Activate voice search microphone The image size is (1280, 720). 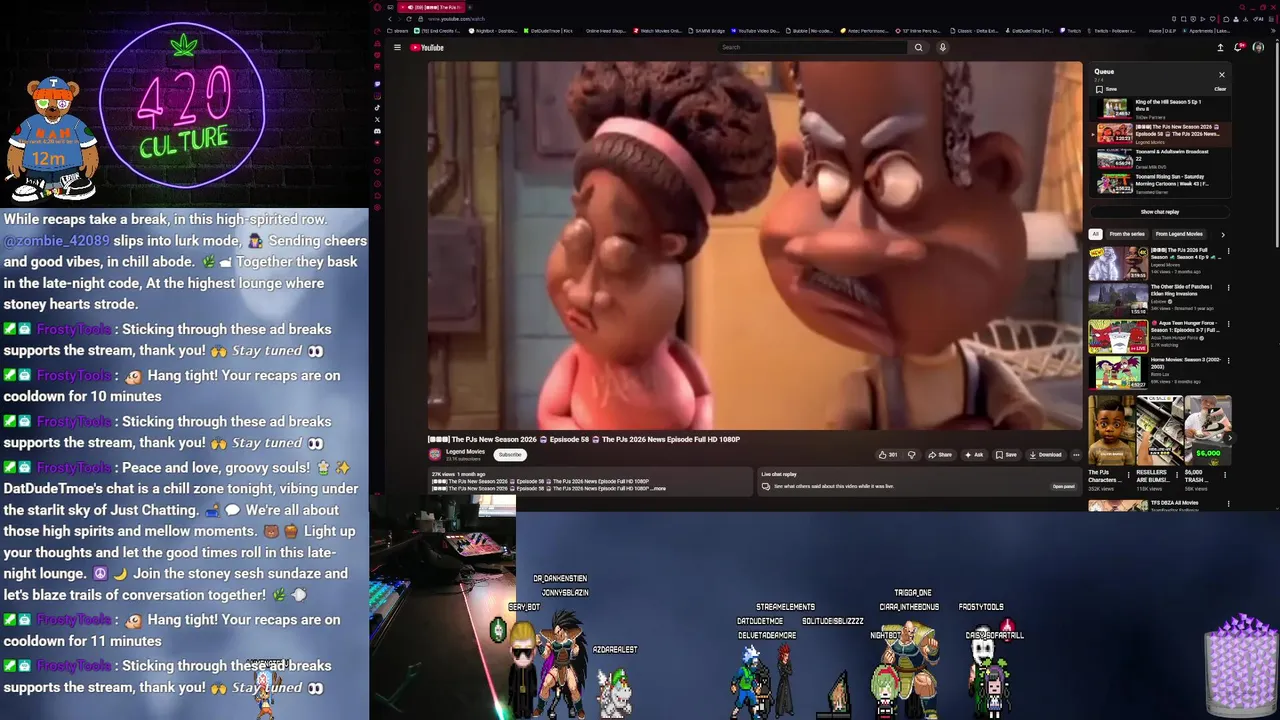click(x=942, y=47)
